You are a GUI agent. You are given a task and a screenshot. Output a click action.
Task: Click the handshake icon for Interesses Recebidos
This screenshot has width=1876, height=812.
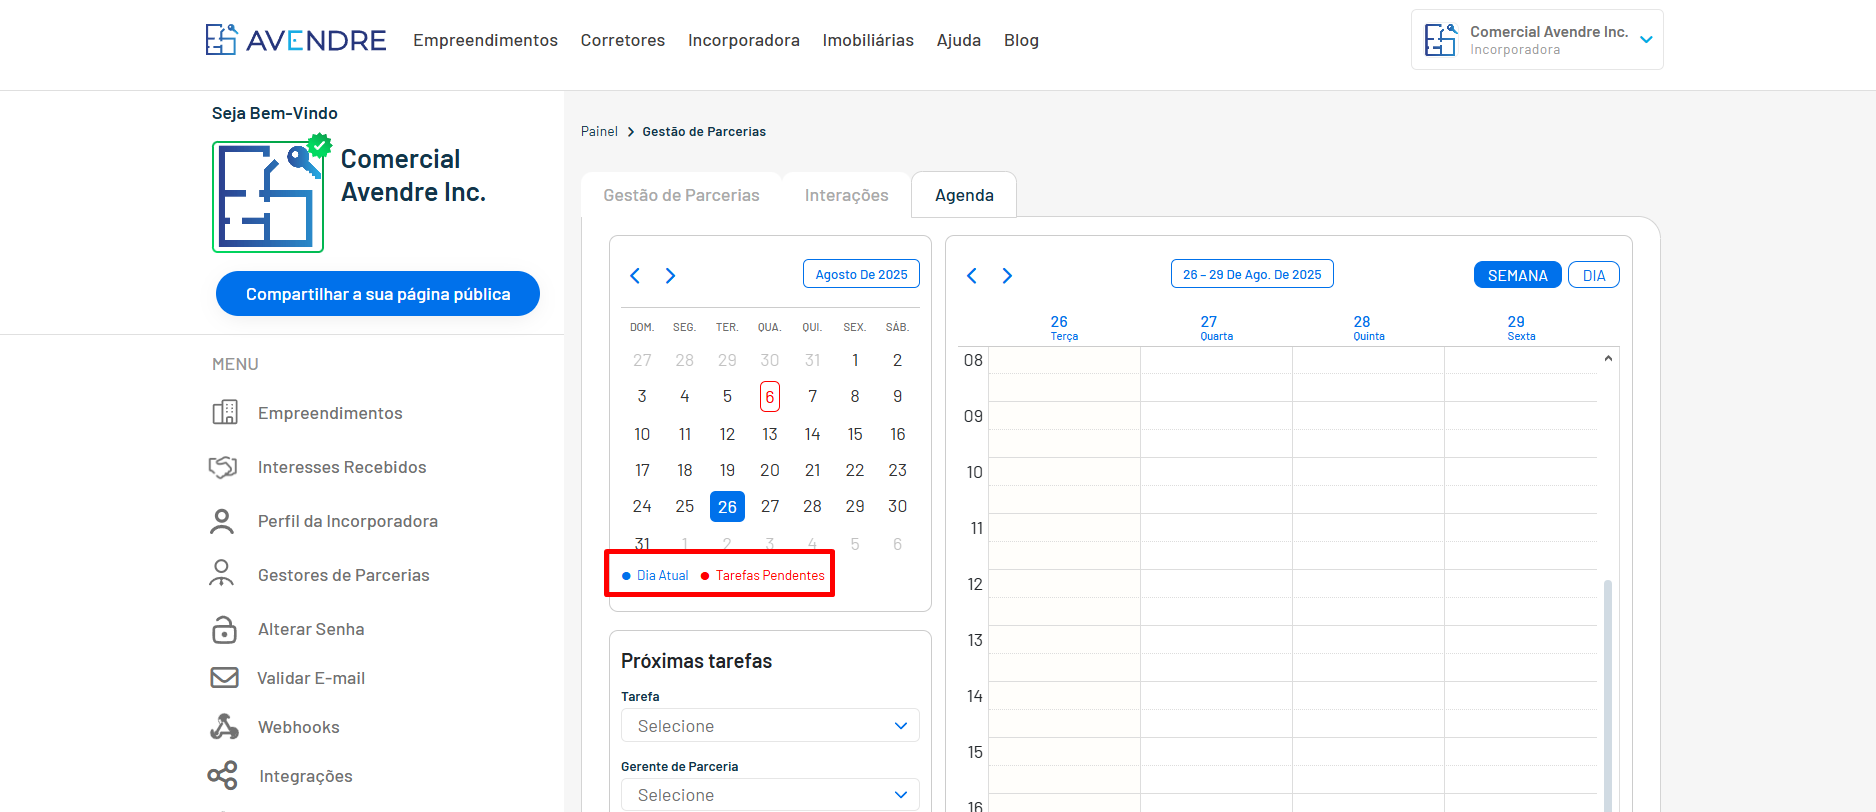(223, 467)
